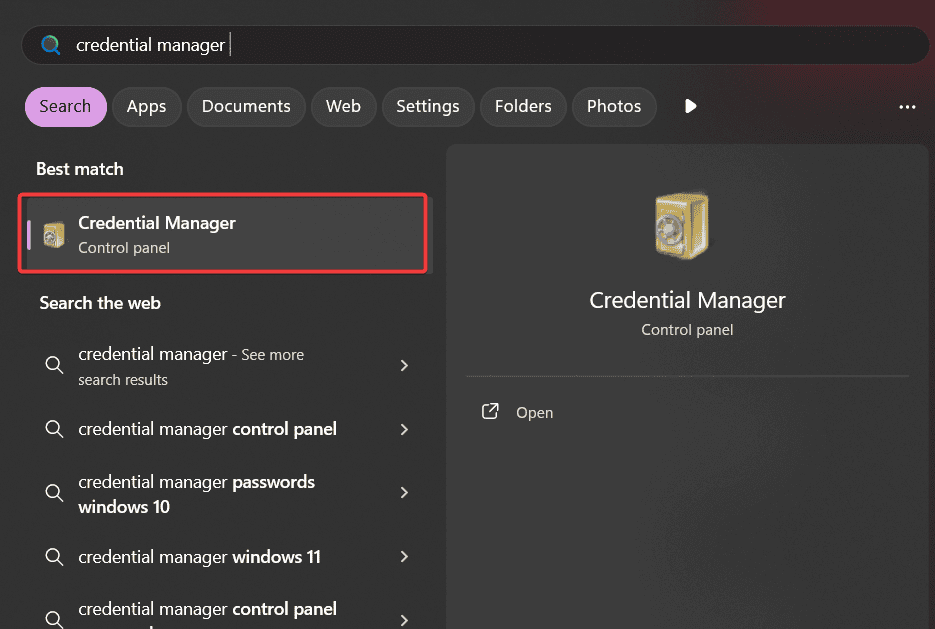Switch to the Apps filter tab
The image size is (935, 629).
tap(147, 107)
